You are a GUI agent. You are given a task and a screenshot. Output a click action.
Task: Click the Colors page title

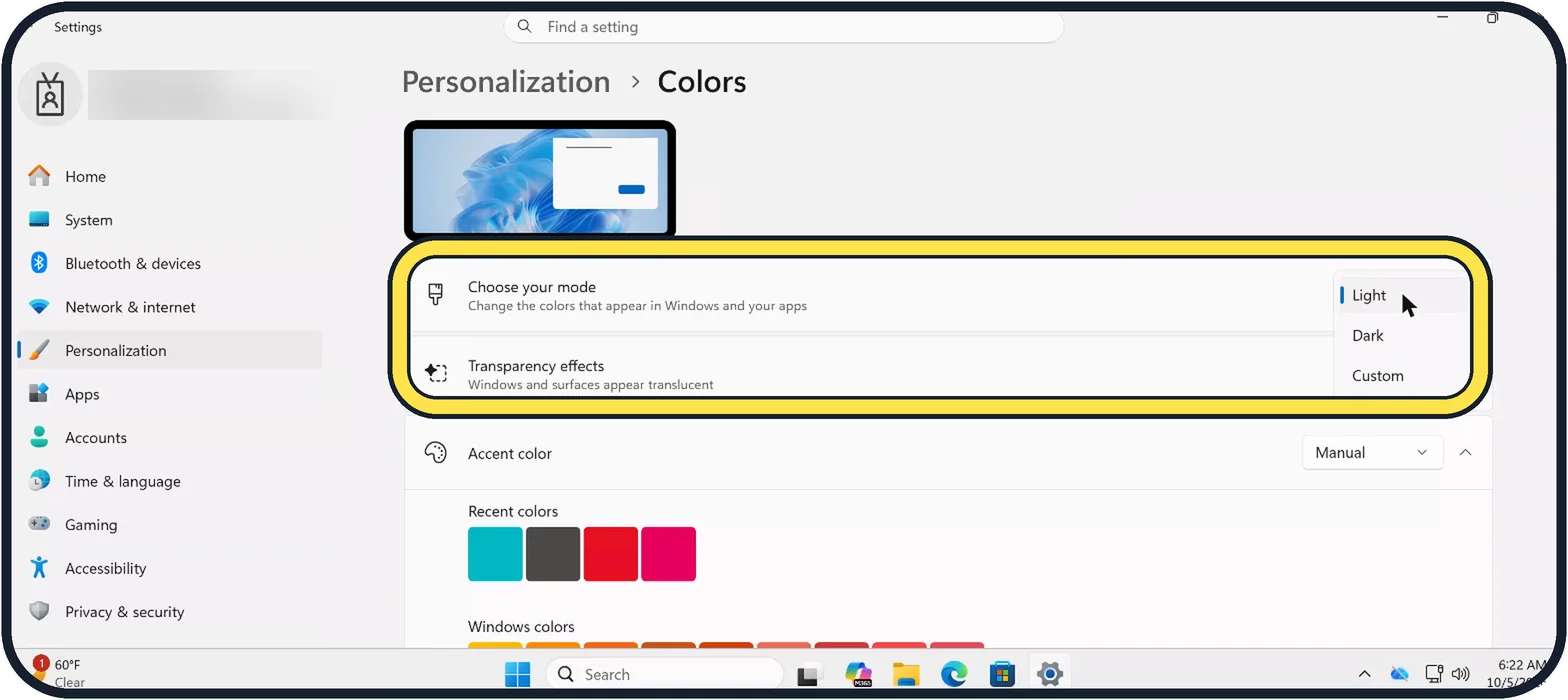[702, 82]
